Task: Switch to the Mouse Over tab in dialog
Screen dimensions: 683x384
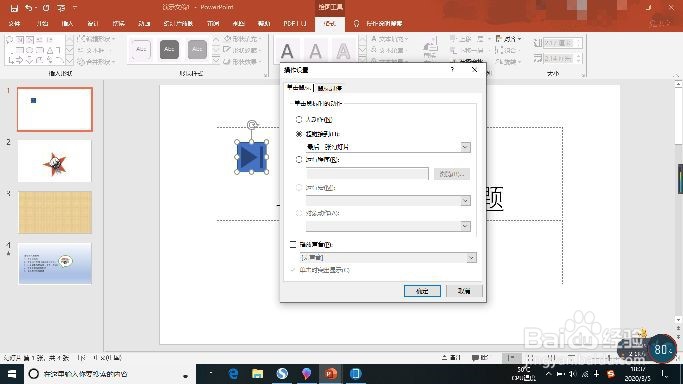Action: (329, 88)
